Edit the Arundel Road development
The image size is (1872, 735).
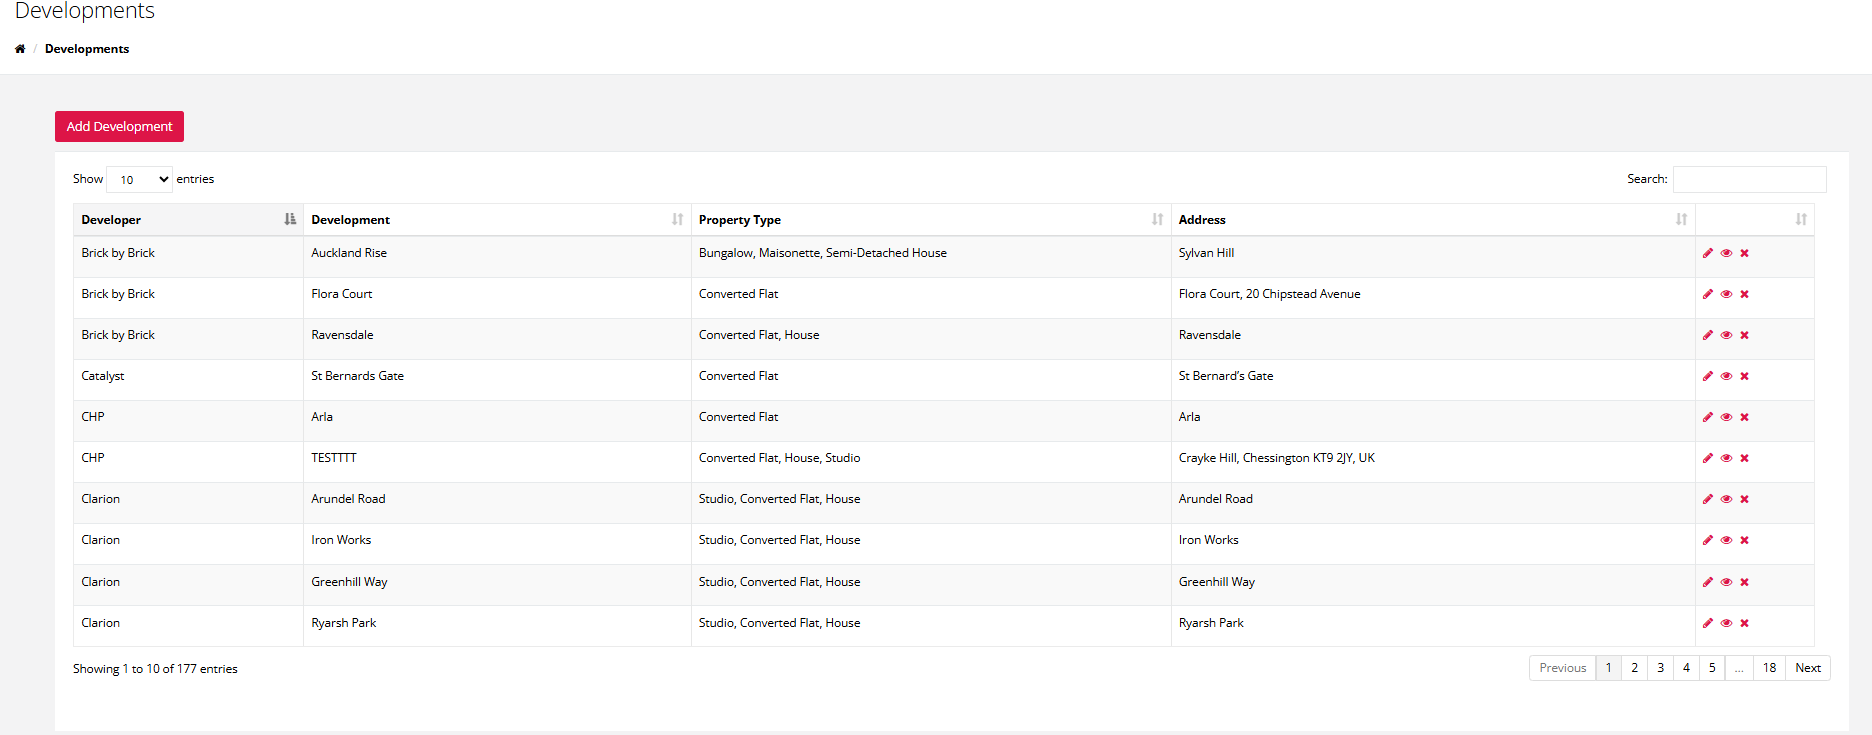pos(1708,499)
